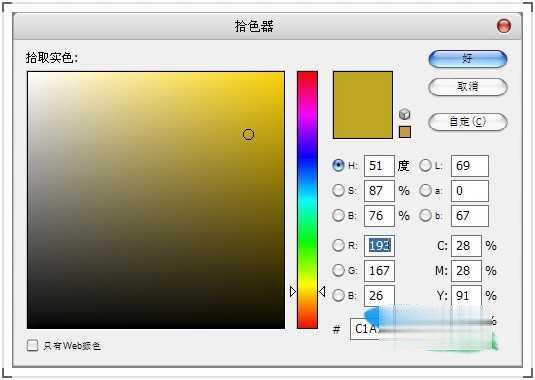Click the Lab b field showing 67
The image size is (535, 380).
pyautogui.click(x=470, y=216)
